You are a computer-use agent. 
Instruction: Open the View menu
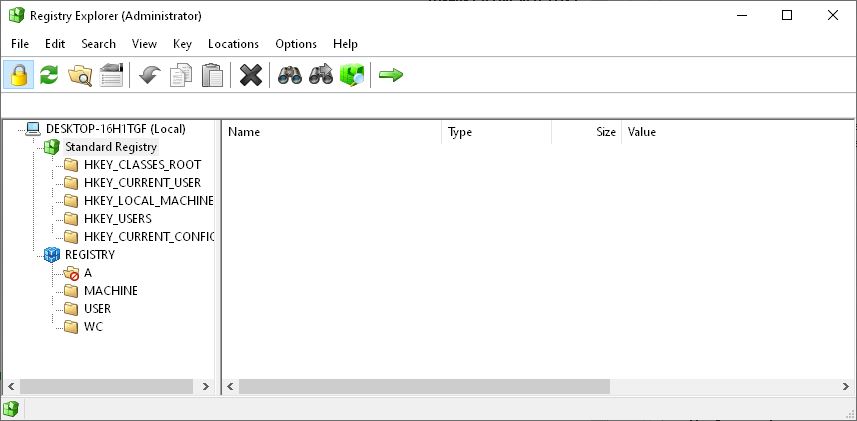[x=144, y=44]
